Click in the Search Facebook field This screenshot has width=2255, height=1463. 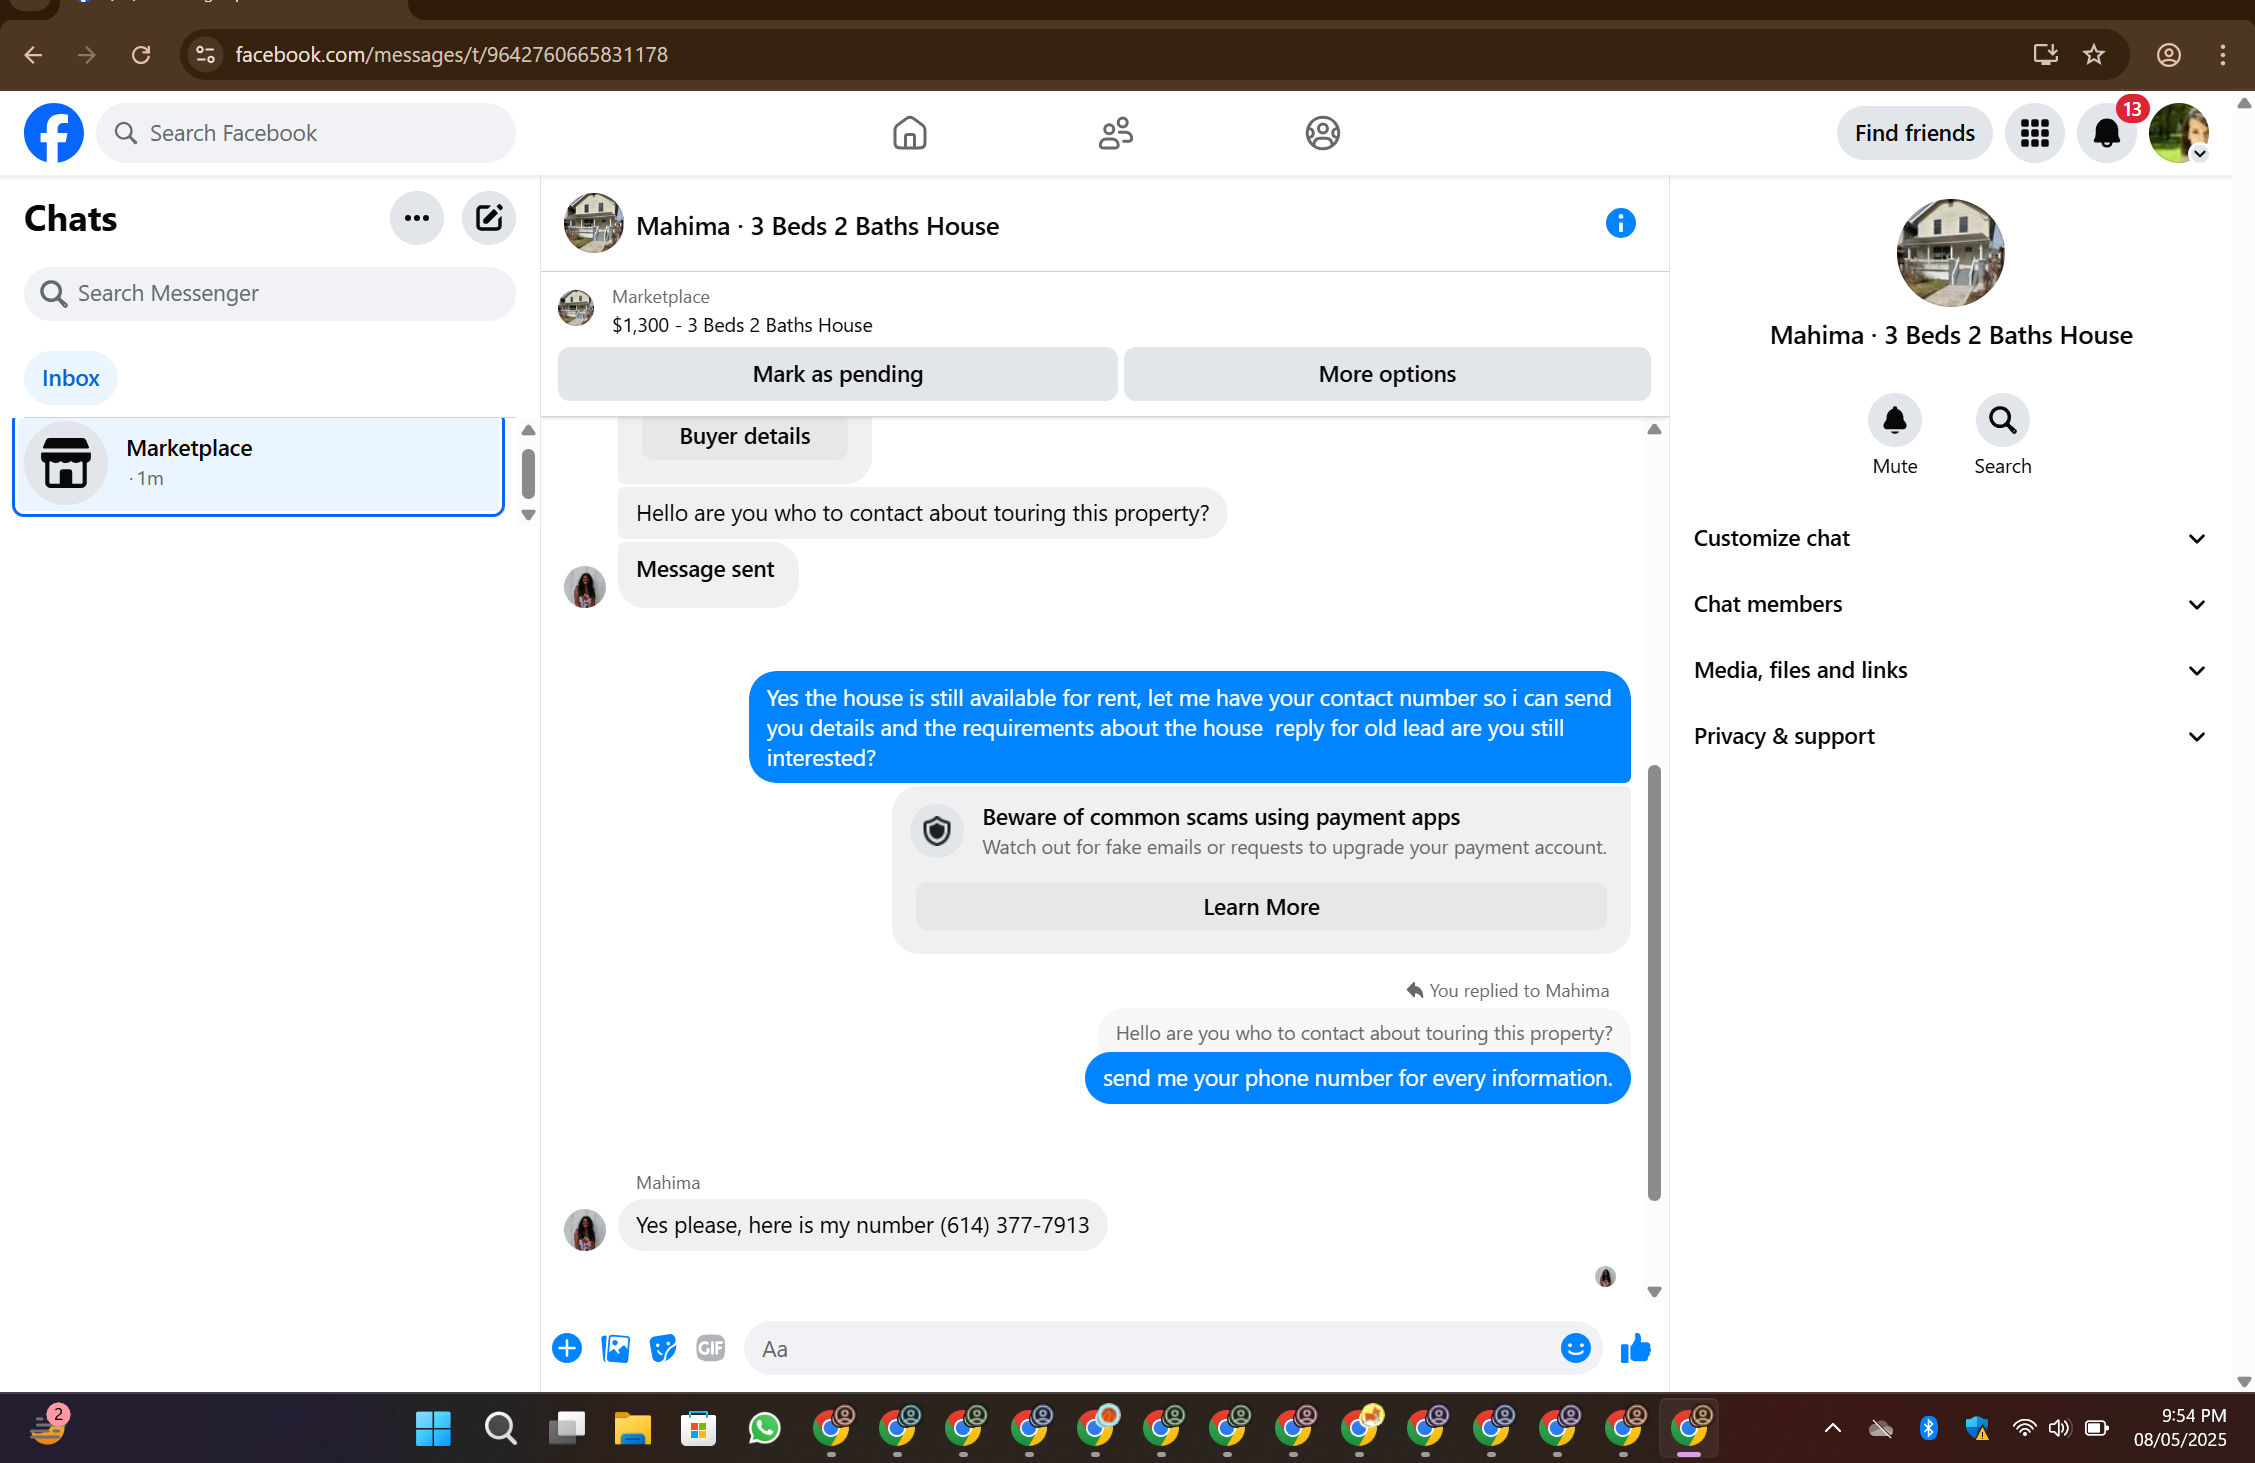point(306,133)
